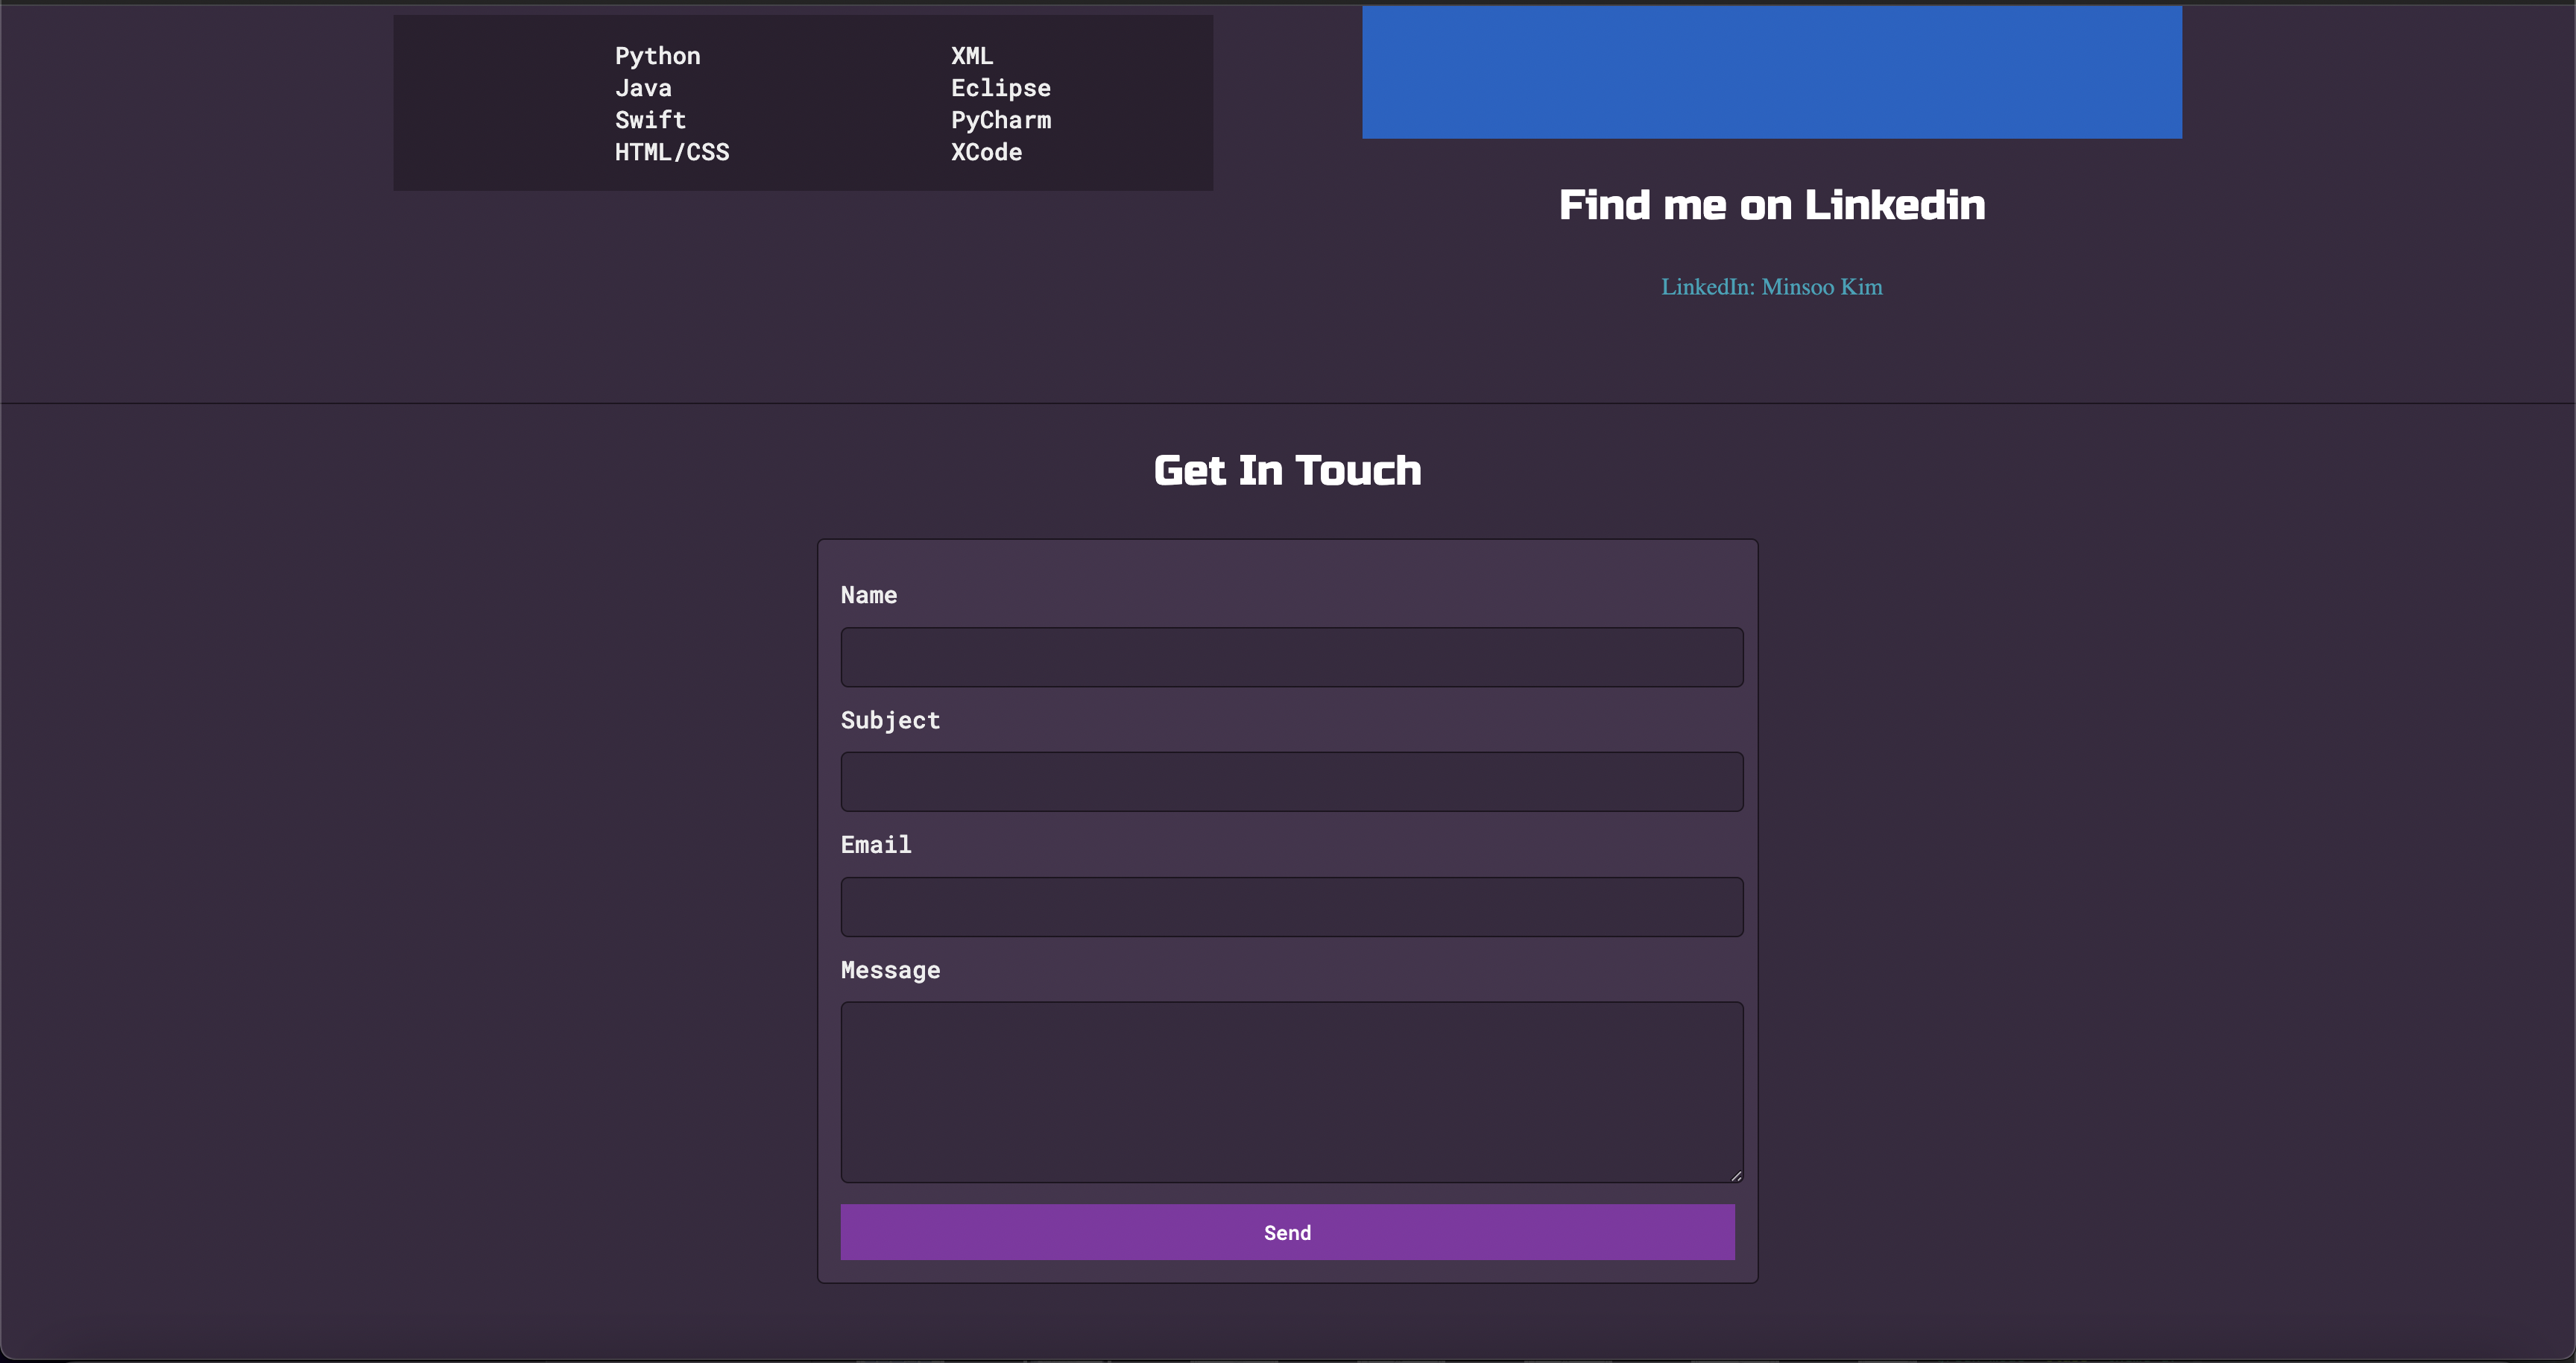Click the Find me on Linkedin heading

[x=1771, y=205]
